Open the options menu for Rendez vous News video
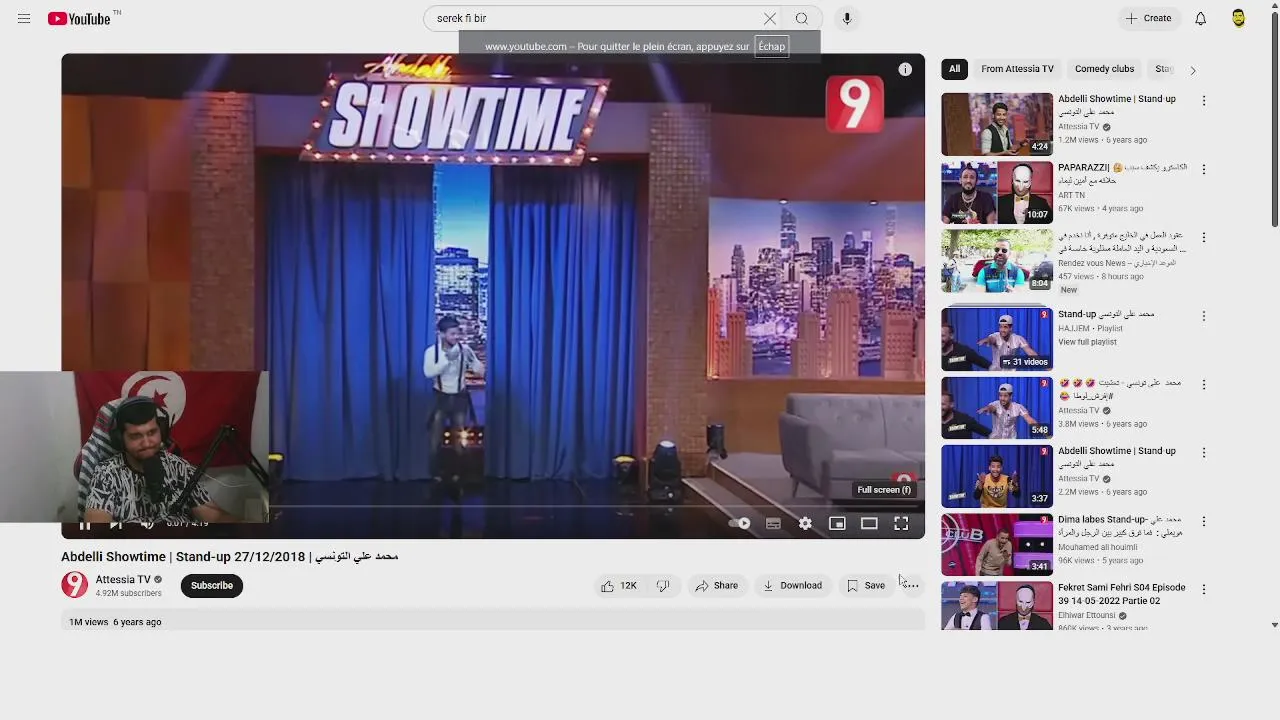 click(1204, 238)
